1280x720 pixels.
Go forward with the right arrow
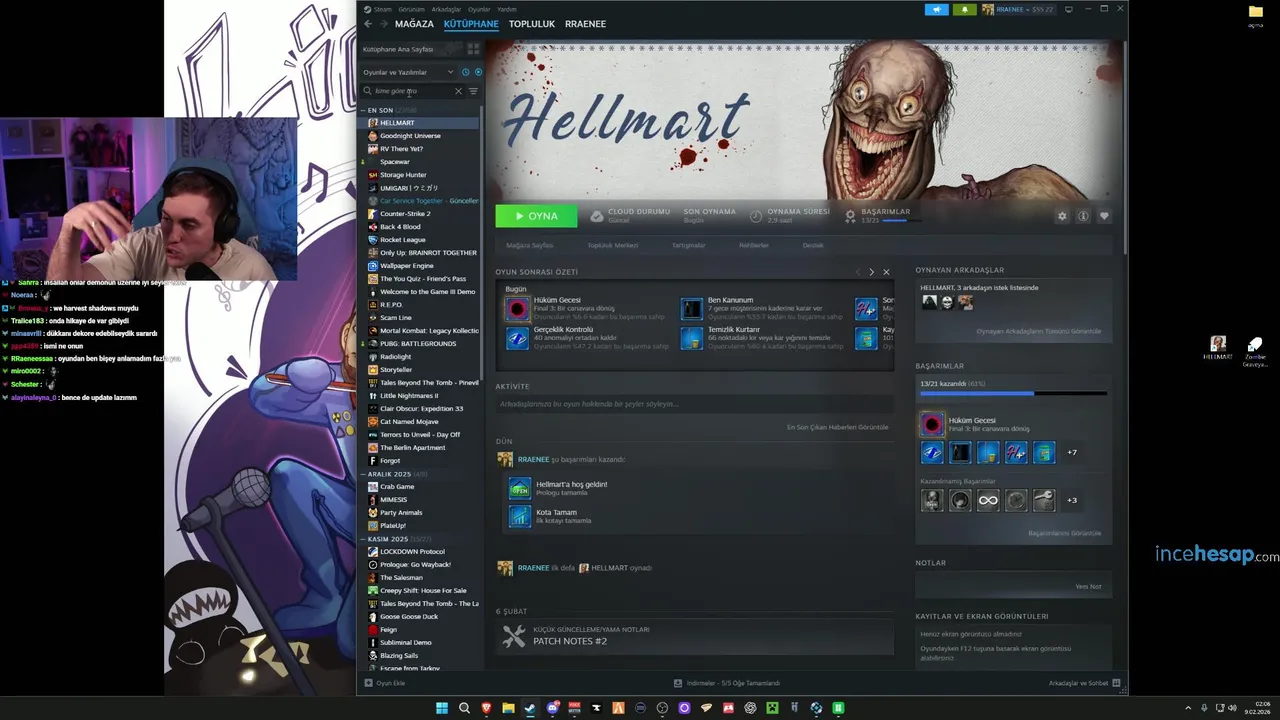[x=382, y=24]
